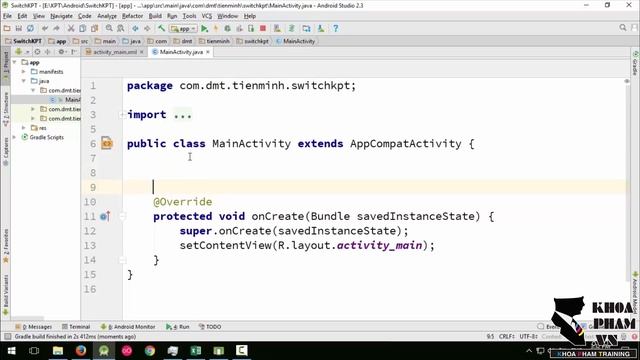Click the Redo arrow icon

[56, 29]
